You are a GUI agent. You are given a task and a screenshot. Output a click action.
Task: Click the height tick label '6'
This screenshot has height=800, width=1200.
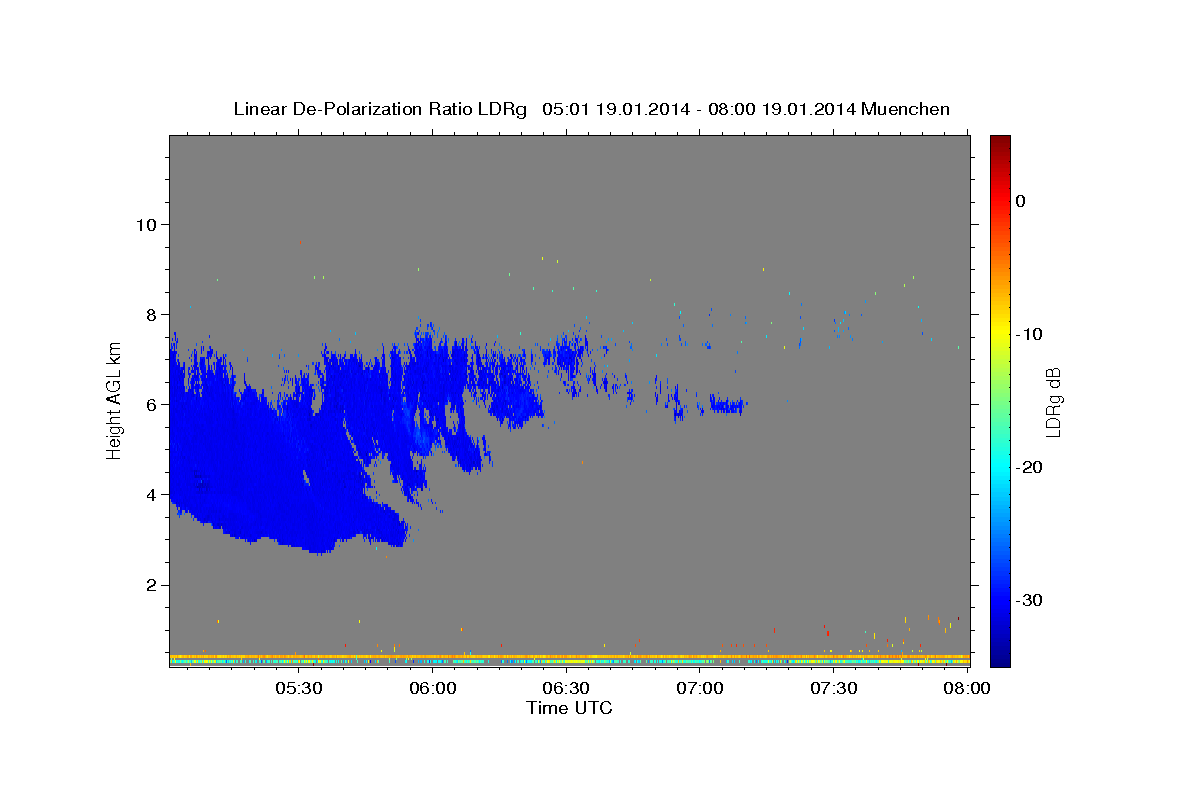pyautogui.click(x=151, y=404)
